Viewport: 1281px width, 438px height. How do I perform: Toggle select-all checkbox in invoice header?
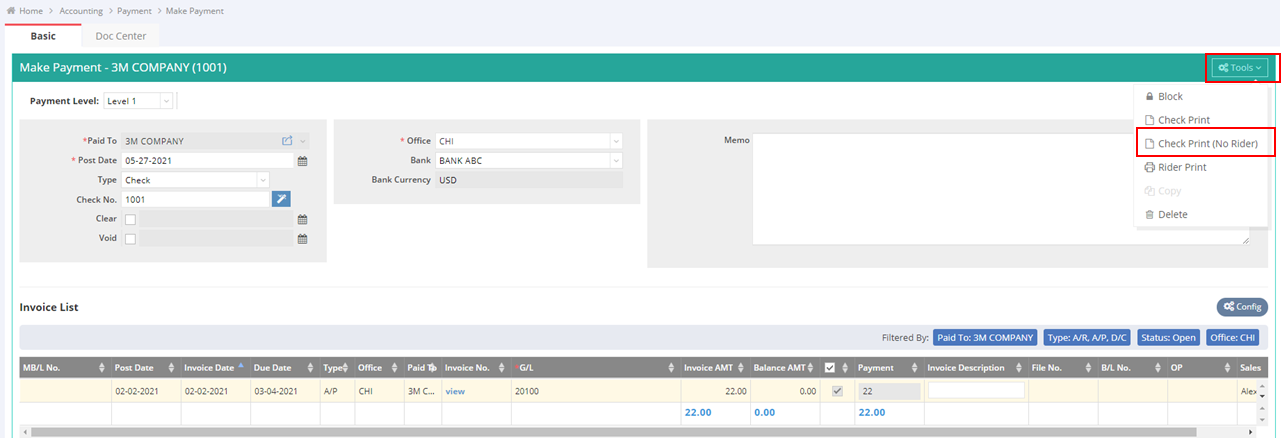(829, 368)
